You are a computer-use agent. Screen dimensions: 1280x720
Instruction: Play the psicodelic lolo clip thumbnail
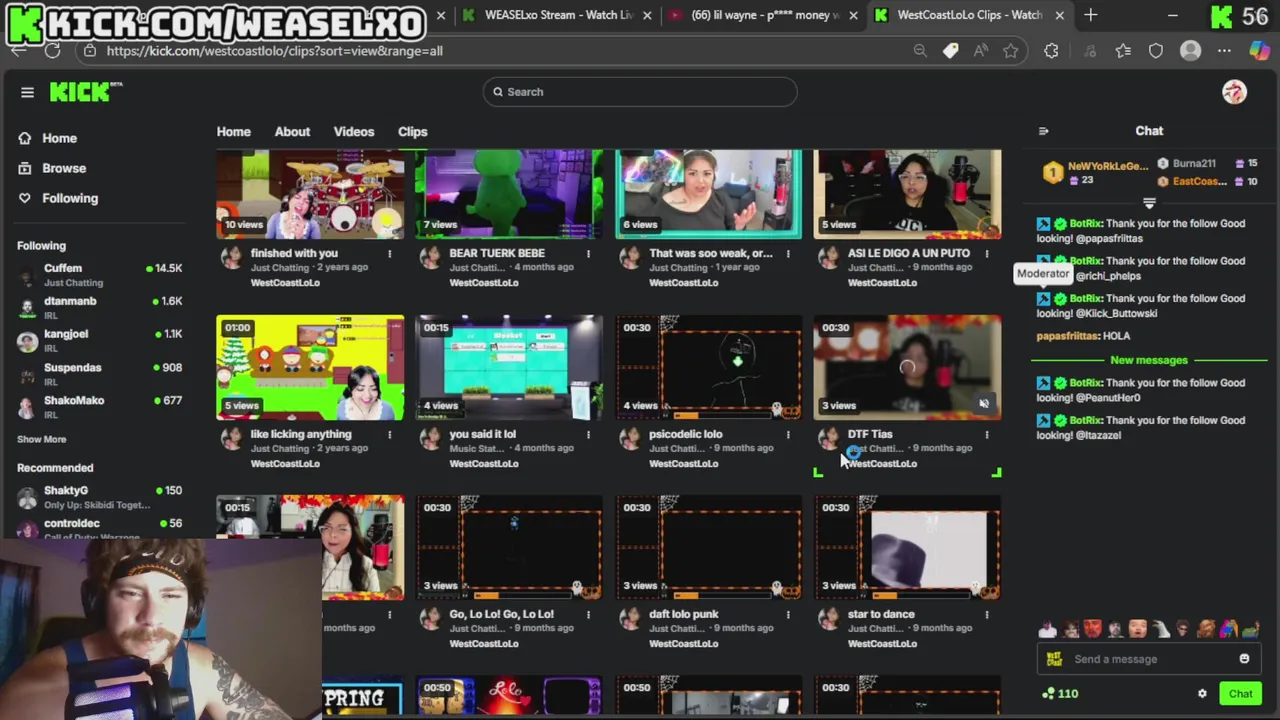[708, 368]
